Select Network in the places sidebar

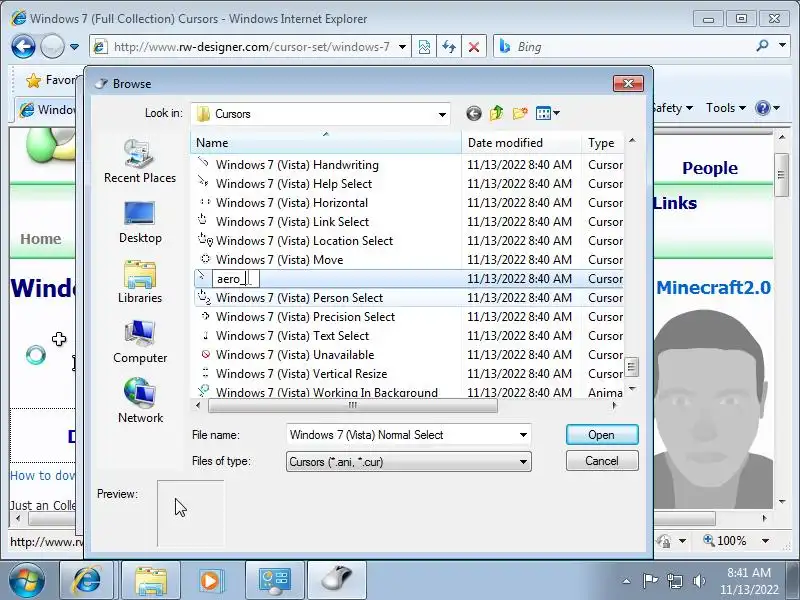140,402
